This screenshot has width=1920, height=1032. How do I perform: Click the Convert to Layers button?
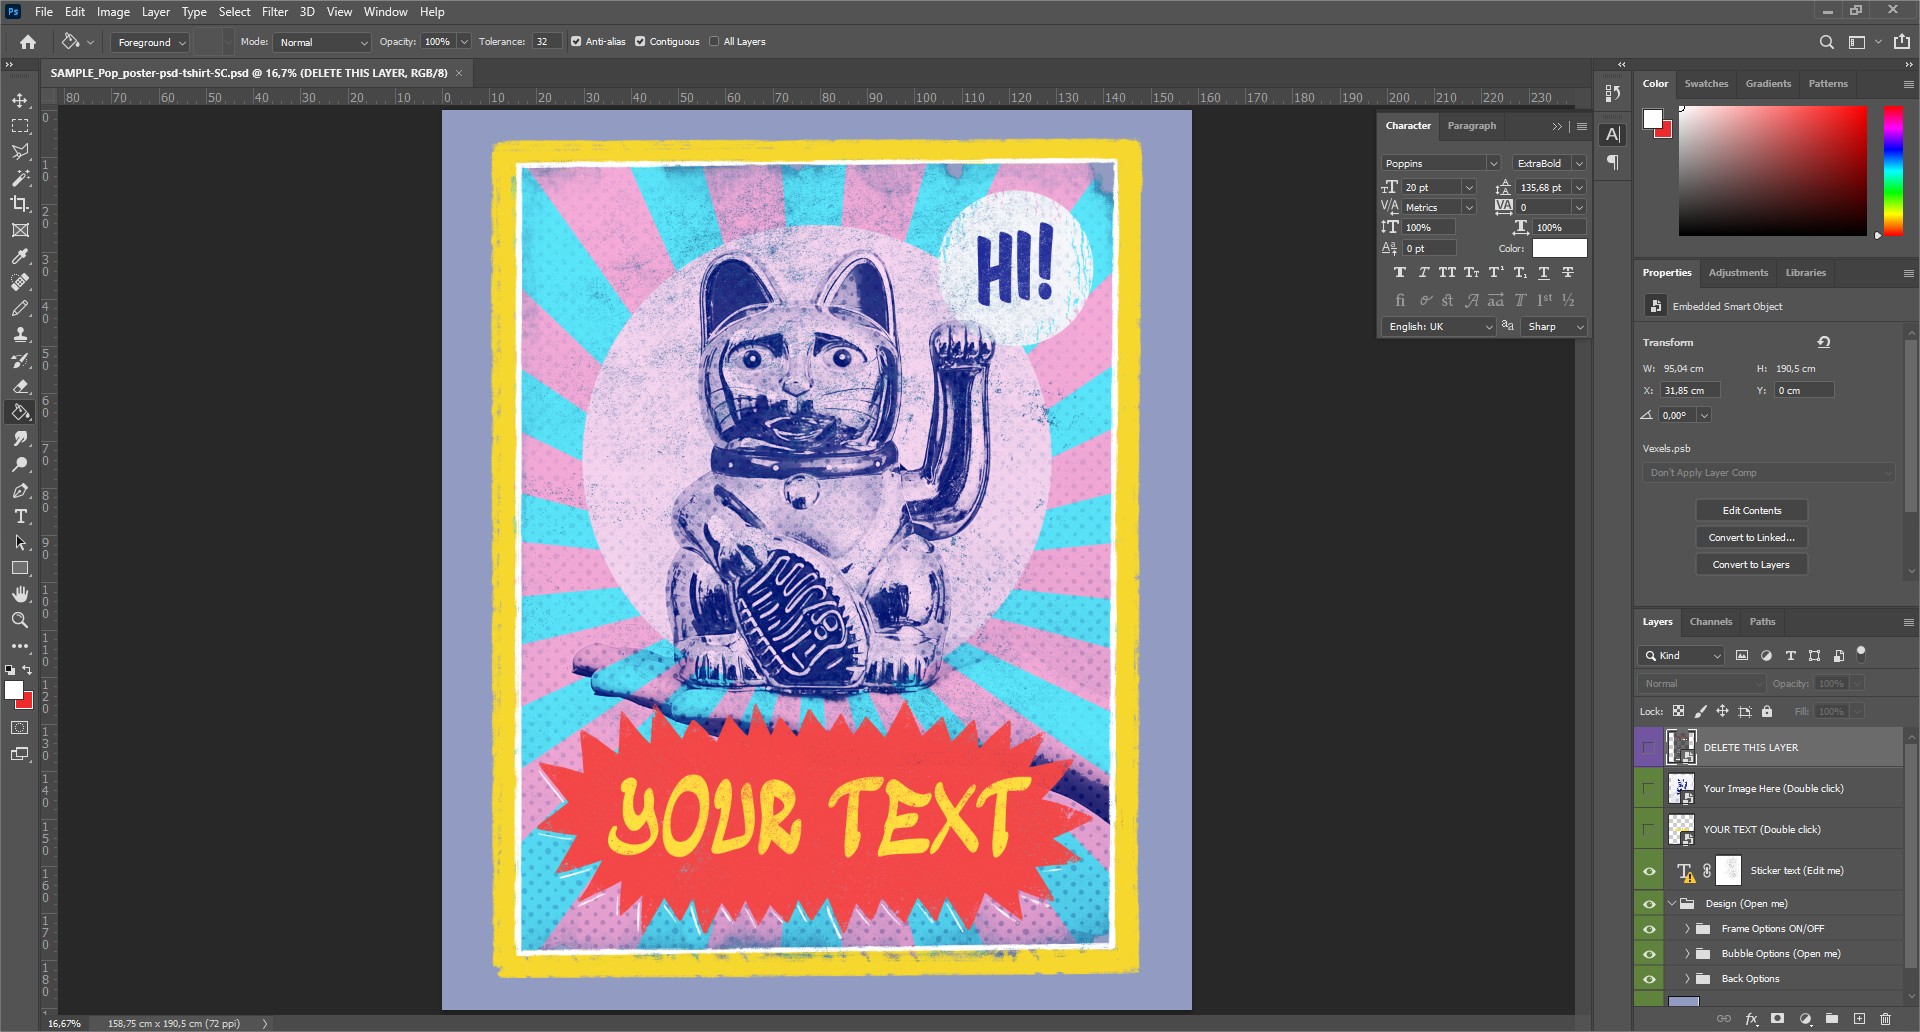pos(1751,565)
